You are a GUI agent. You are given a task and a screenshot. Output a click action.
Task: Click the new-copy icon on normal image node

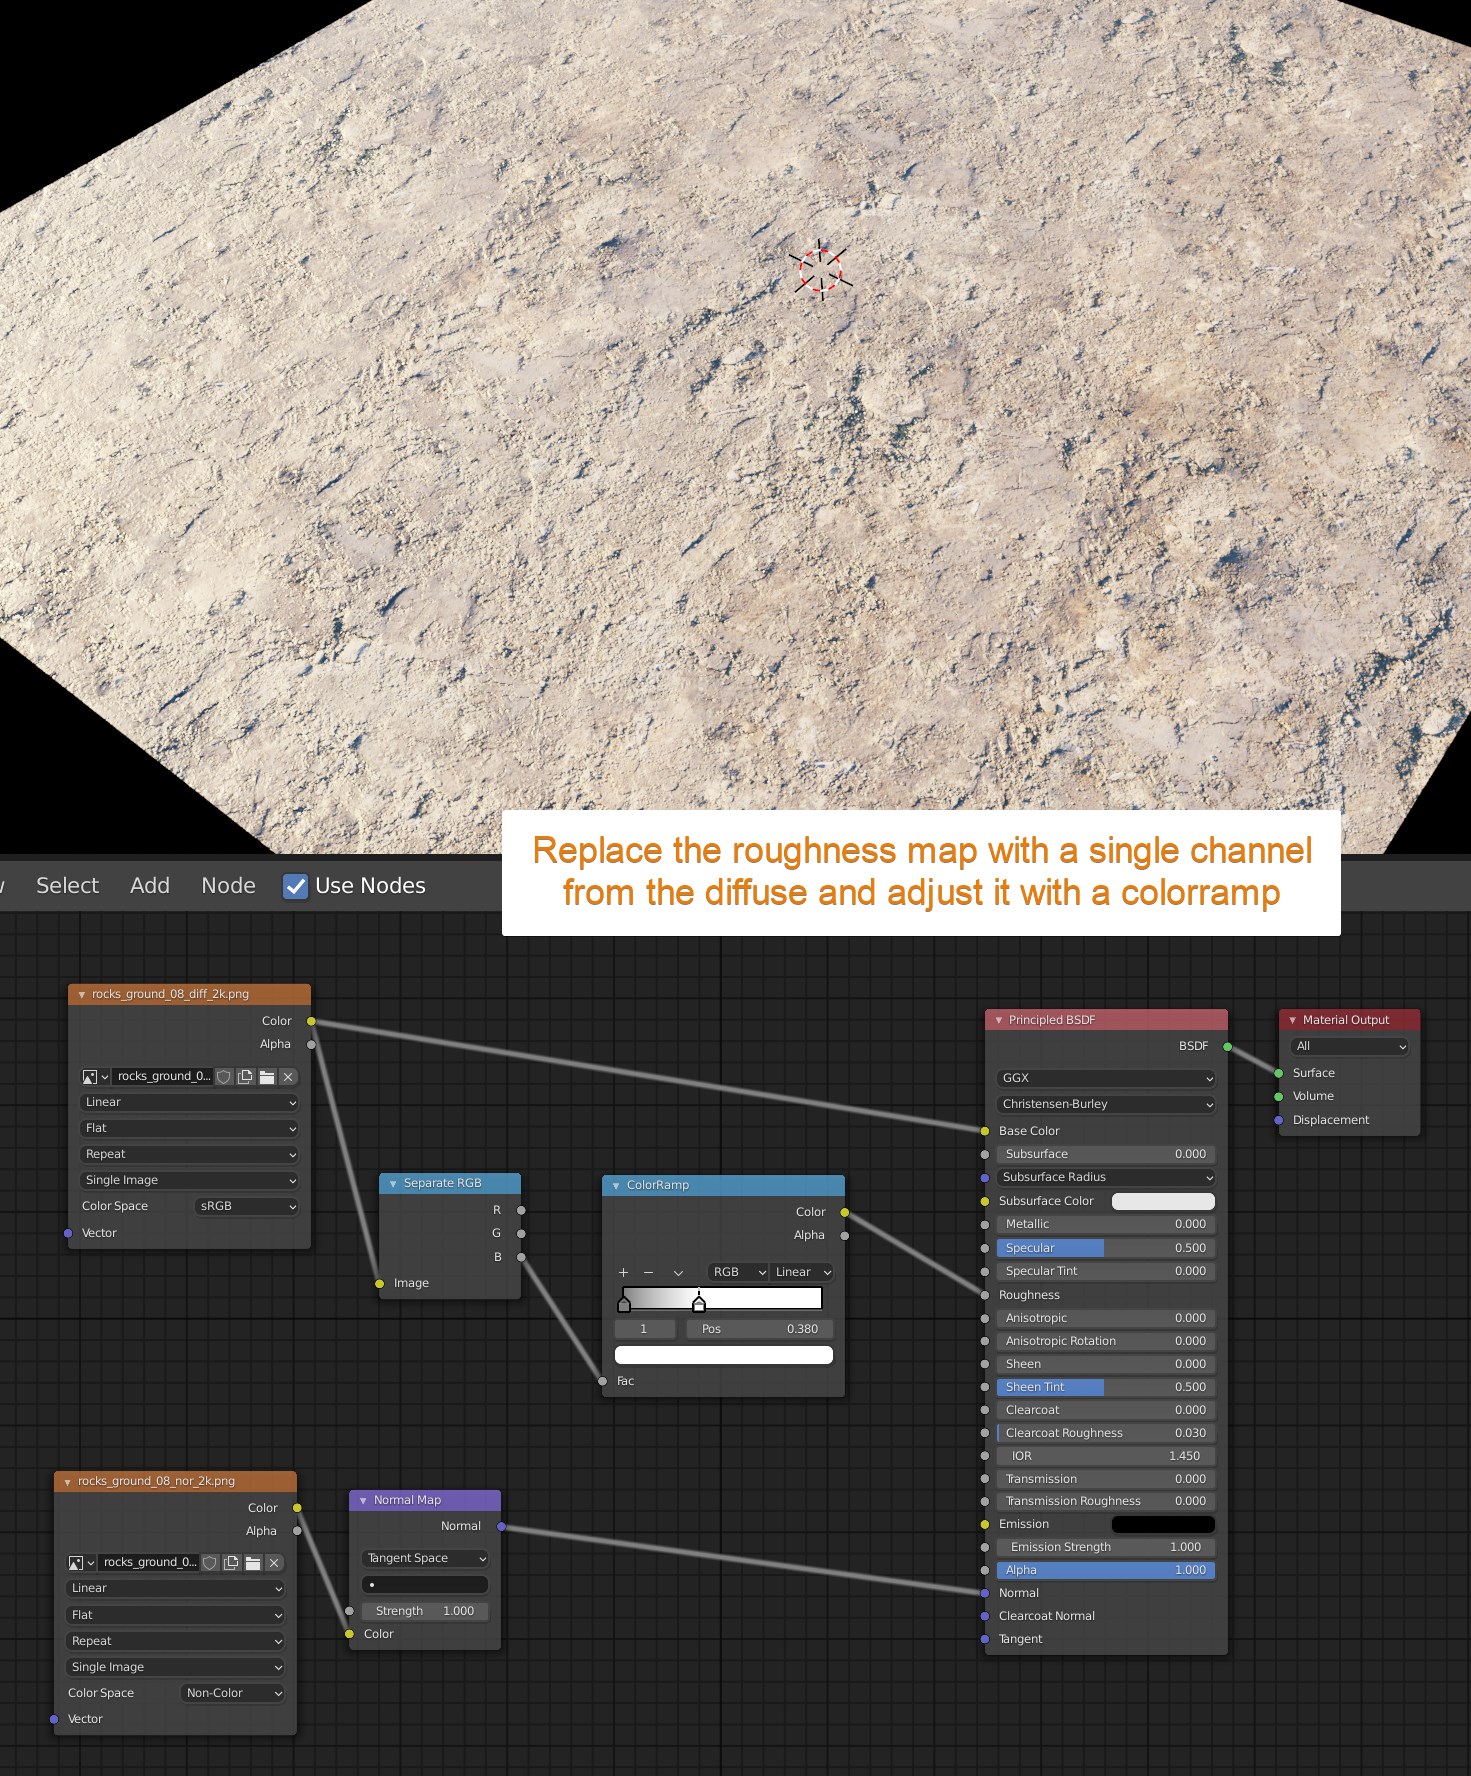click(x=232, y=1563)
